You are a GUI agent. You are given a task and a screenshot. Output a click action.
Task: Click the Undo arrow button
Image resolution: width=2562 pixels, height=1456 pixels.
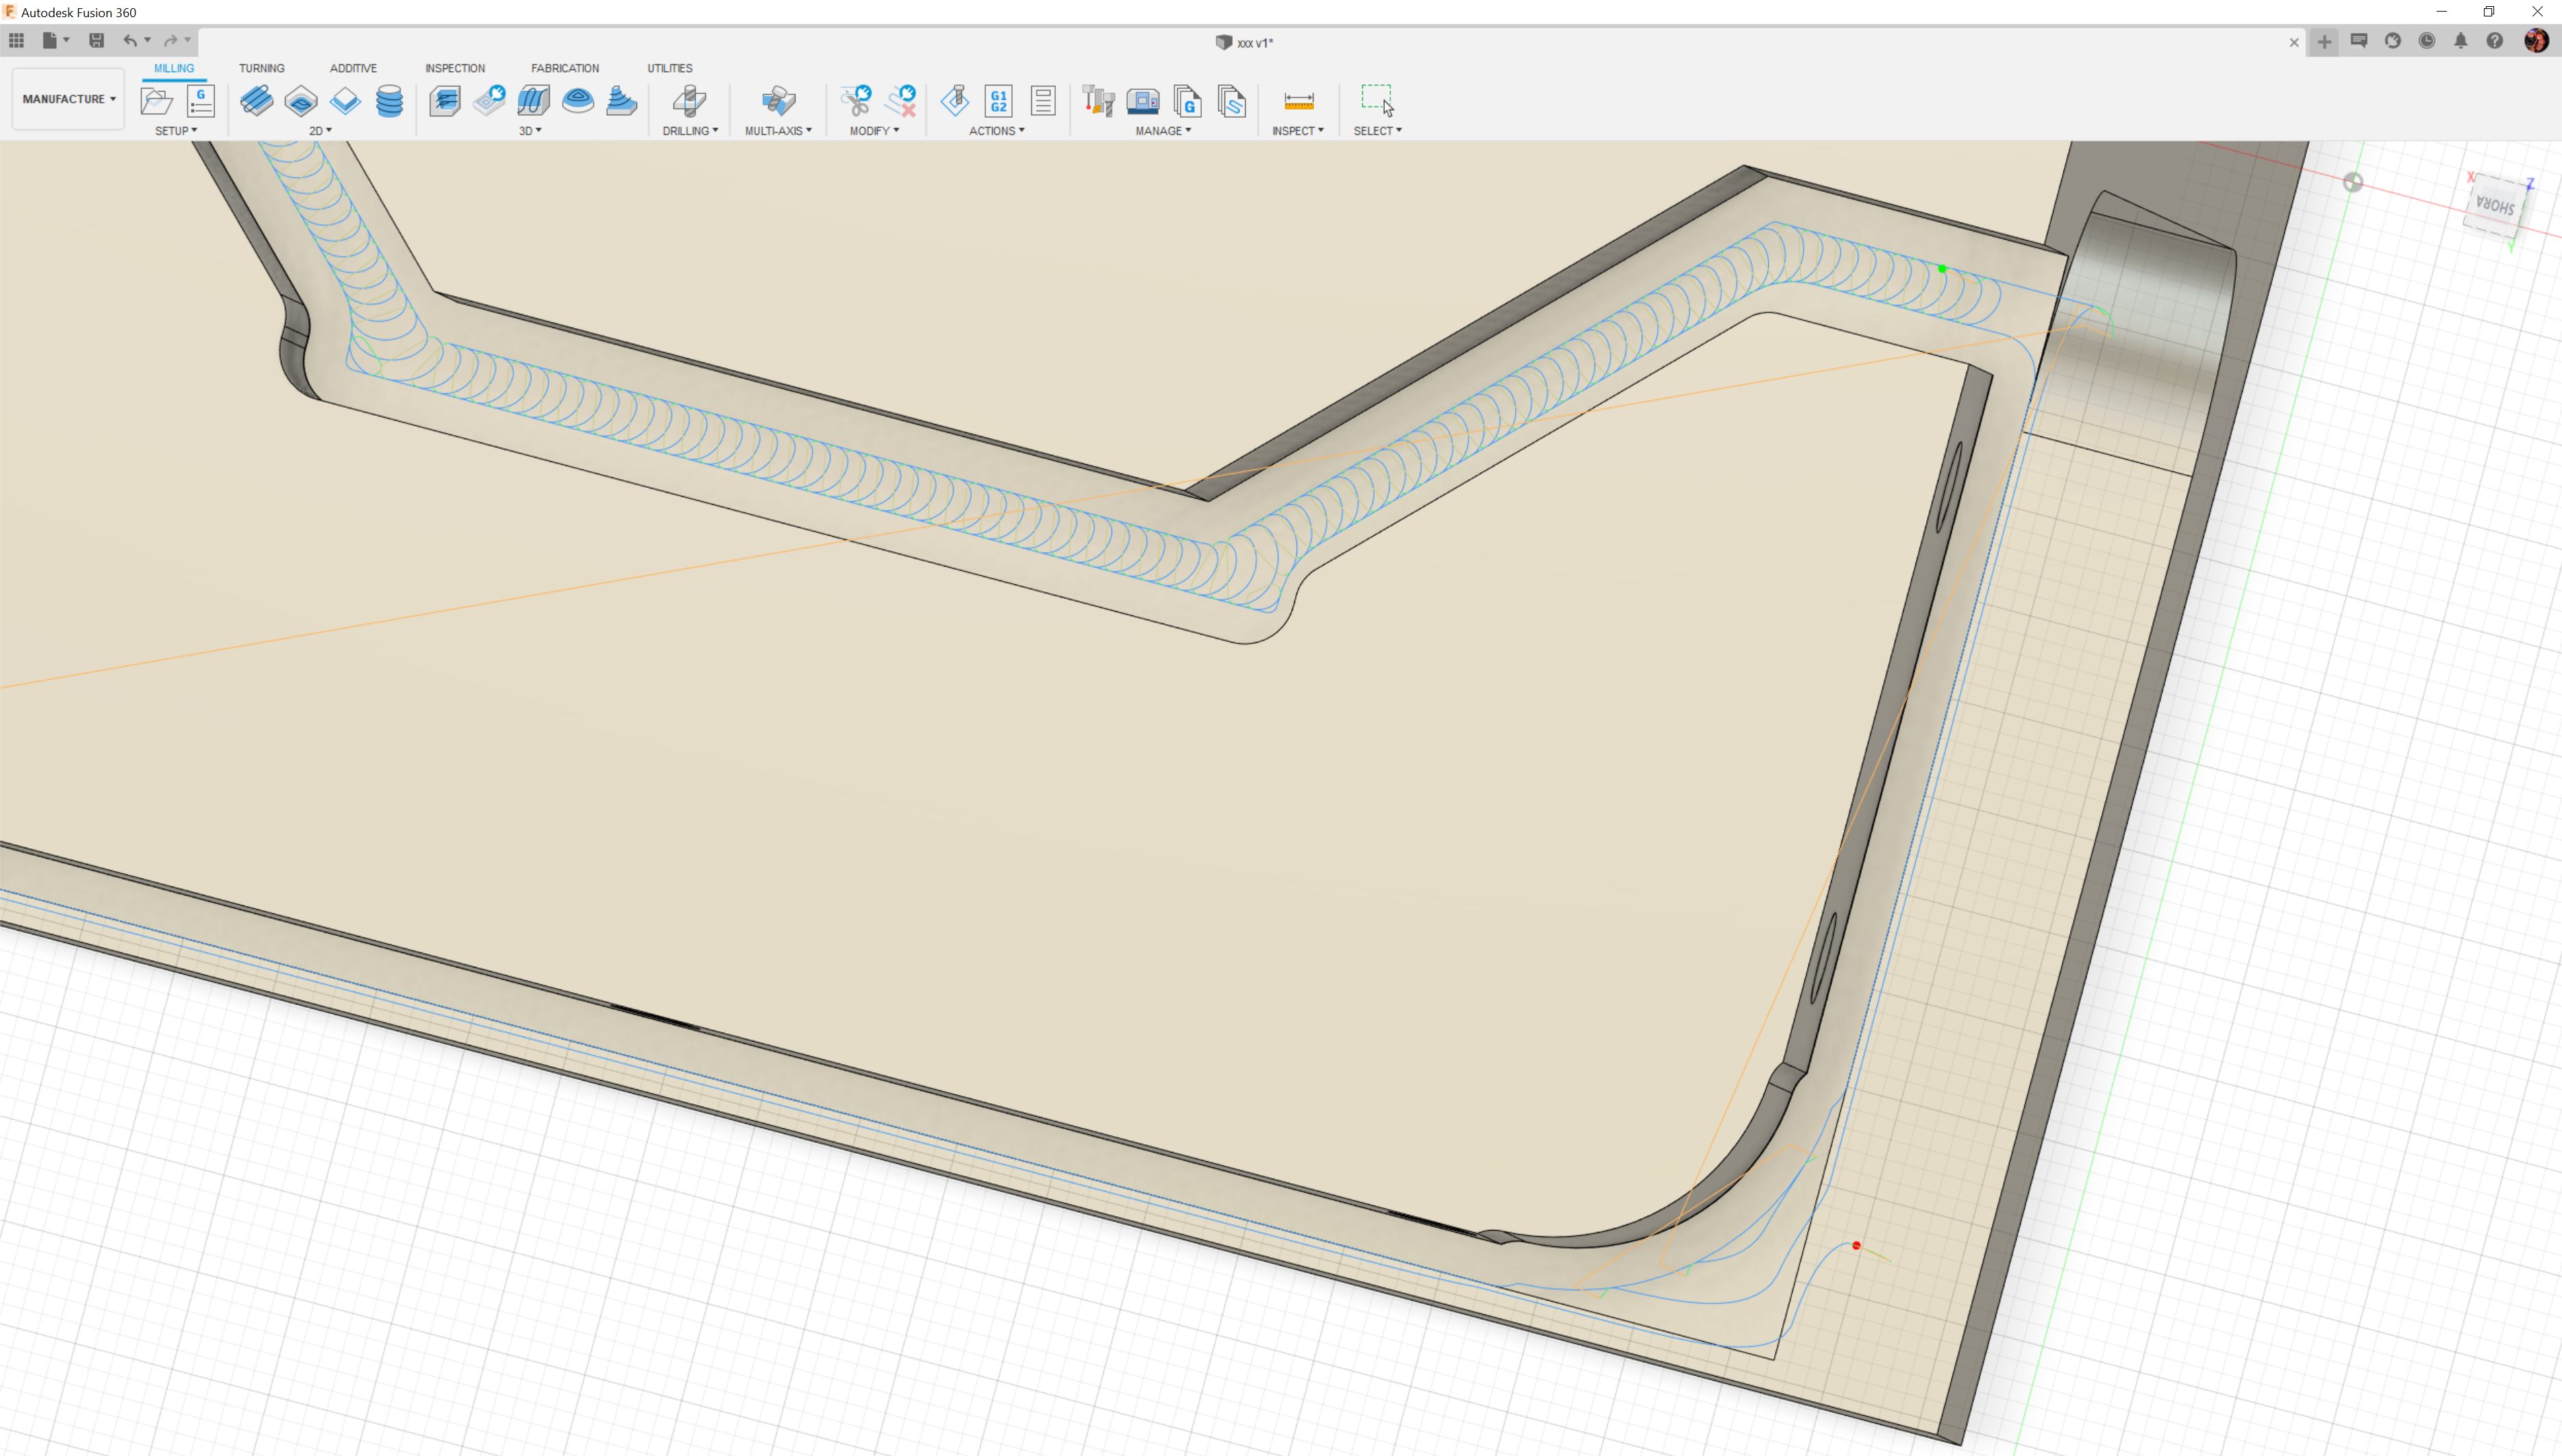(129, 41)
